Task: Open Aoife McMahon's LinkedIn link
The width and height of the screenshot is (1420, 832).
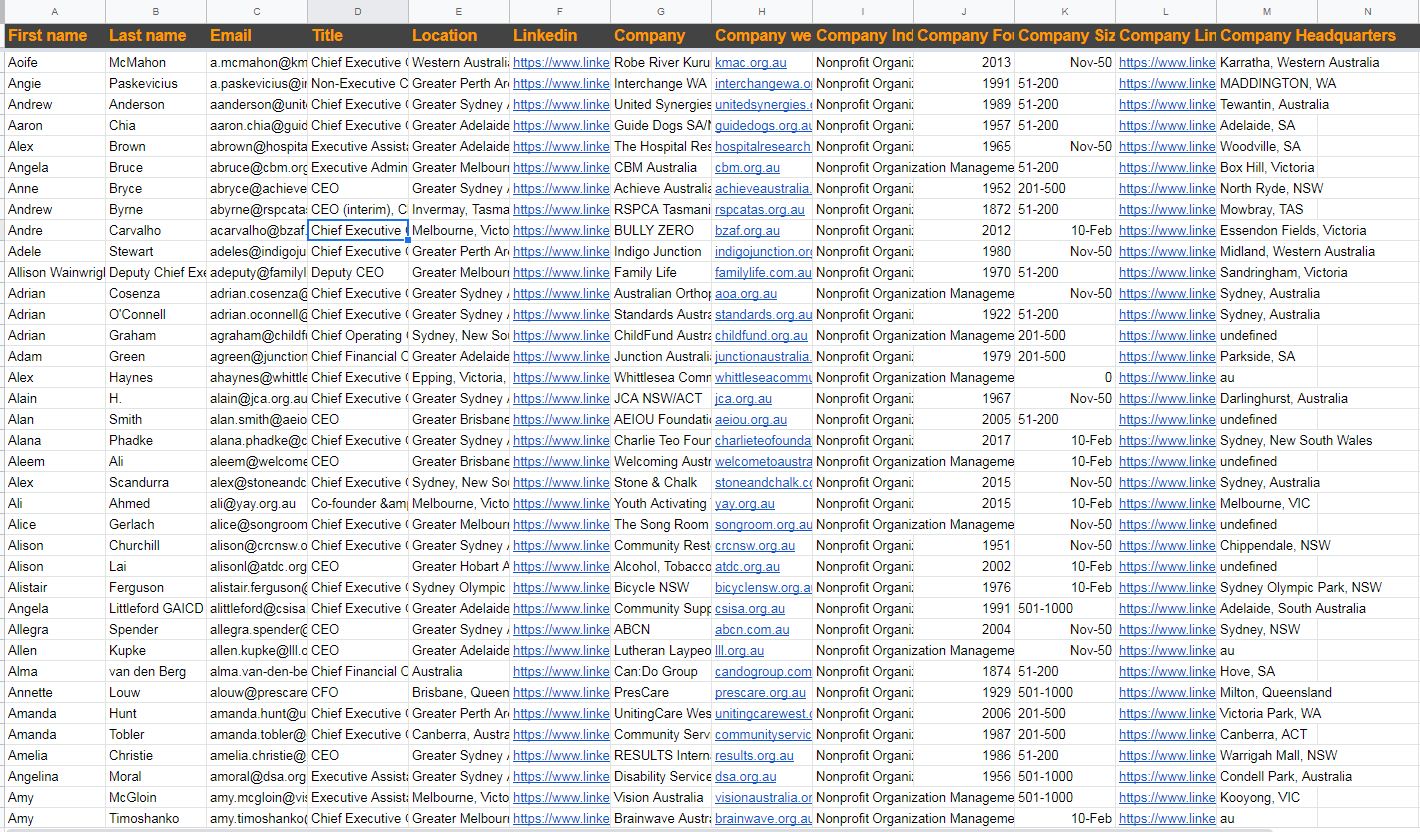Action: click(x=560, y=62)
